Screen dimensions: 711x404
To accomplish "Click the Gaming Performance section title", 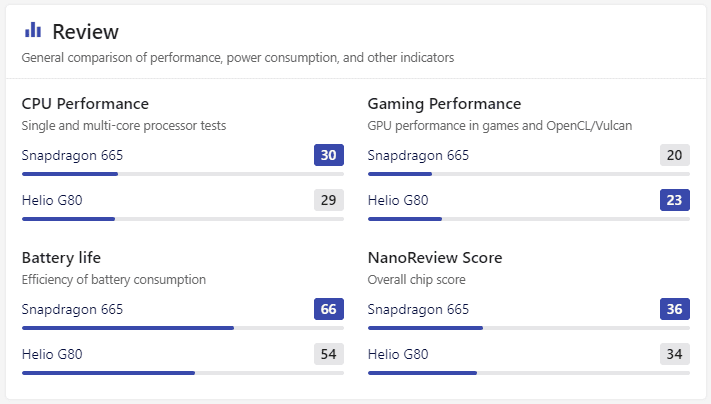I will 444,104.
